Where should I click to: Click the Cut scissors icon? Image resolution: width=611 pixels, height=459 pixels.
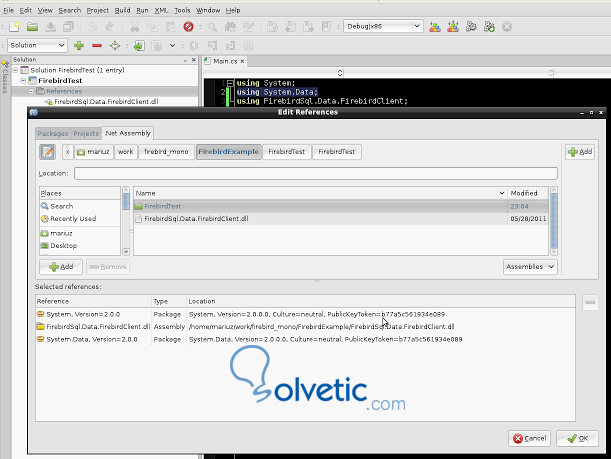134,26
